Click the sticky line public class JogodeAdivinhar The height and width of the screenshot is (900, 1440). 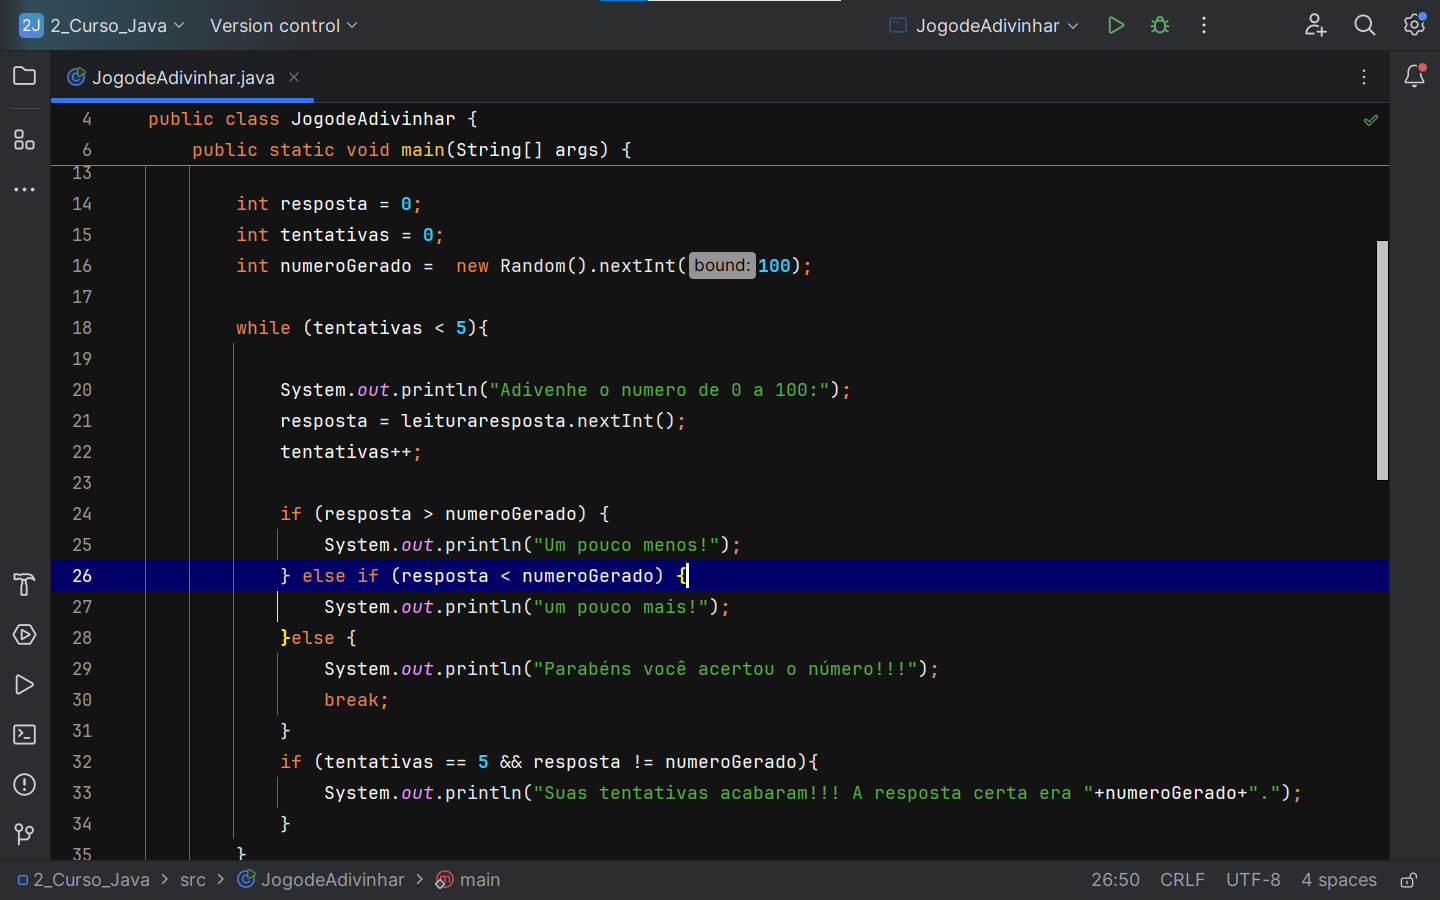tap(313, 119)
